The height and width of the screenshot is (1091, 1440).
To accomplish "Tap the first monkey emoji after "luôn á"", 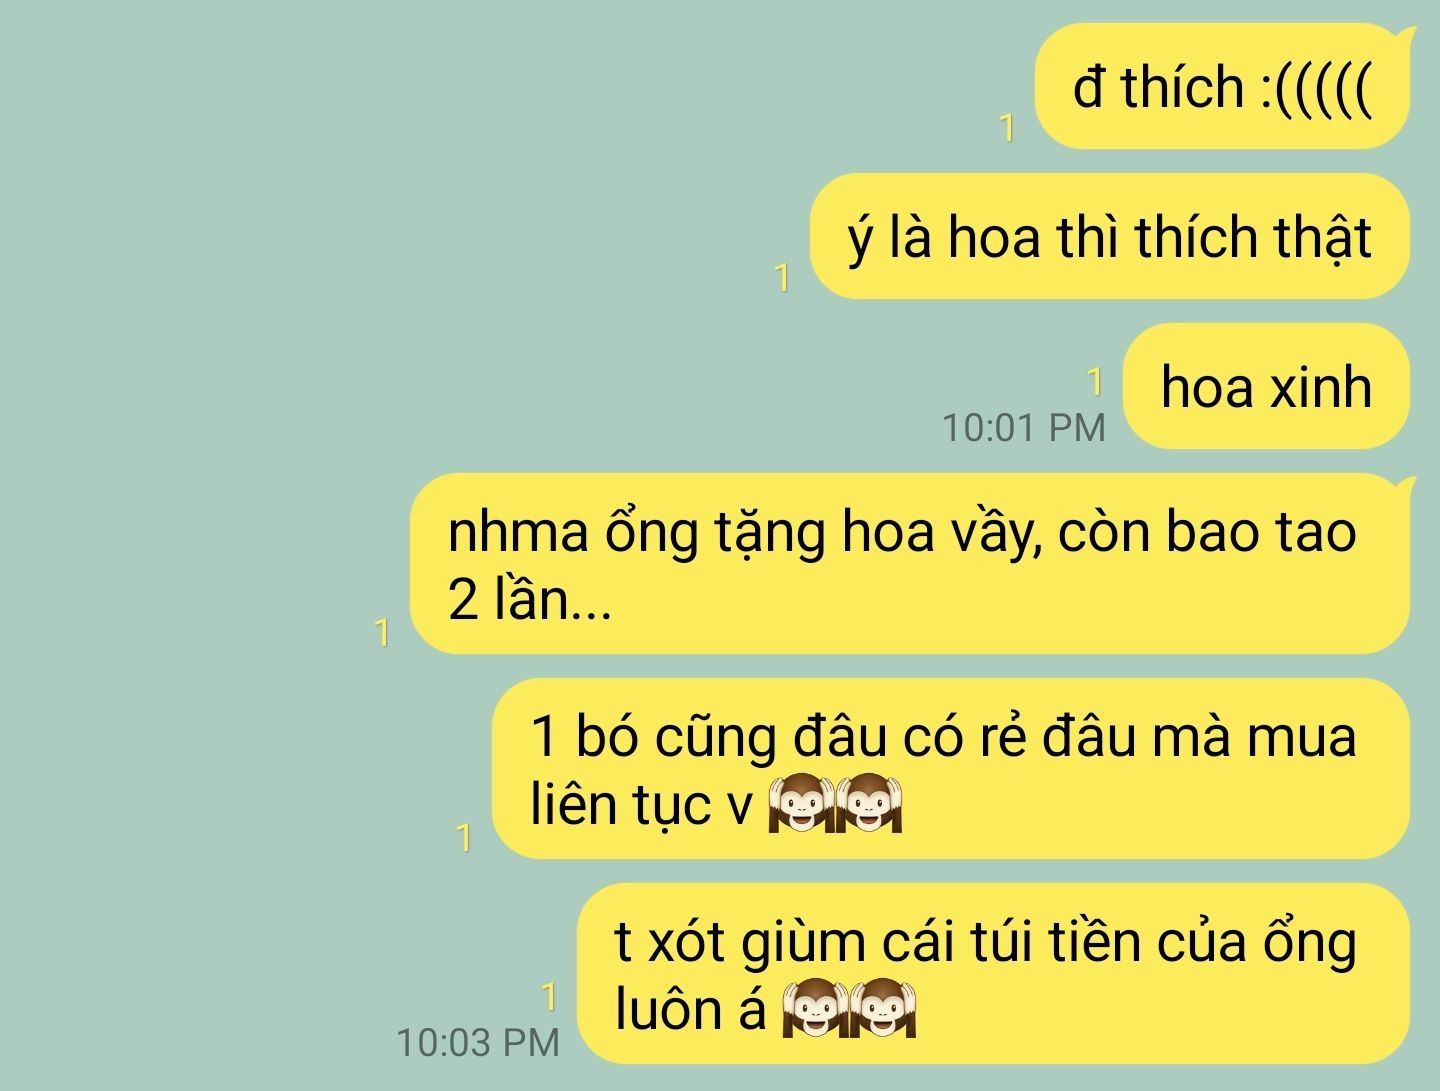I will click(x=815, y=1008).
